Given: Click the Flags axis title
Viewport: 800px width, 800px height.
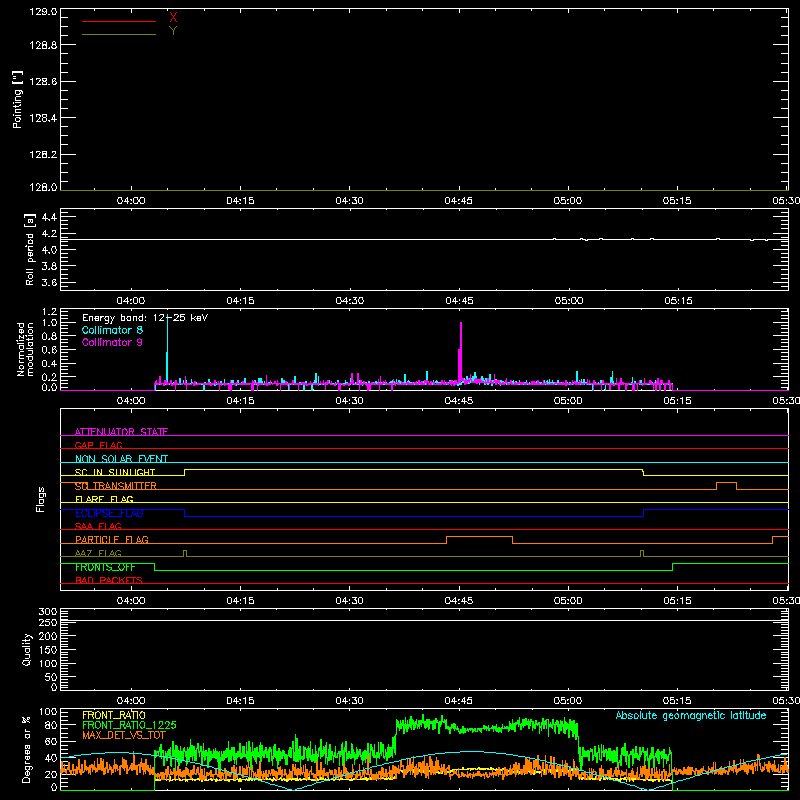Looking at the screenshot, I should pos(41,499).
